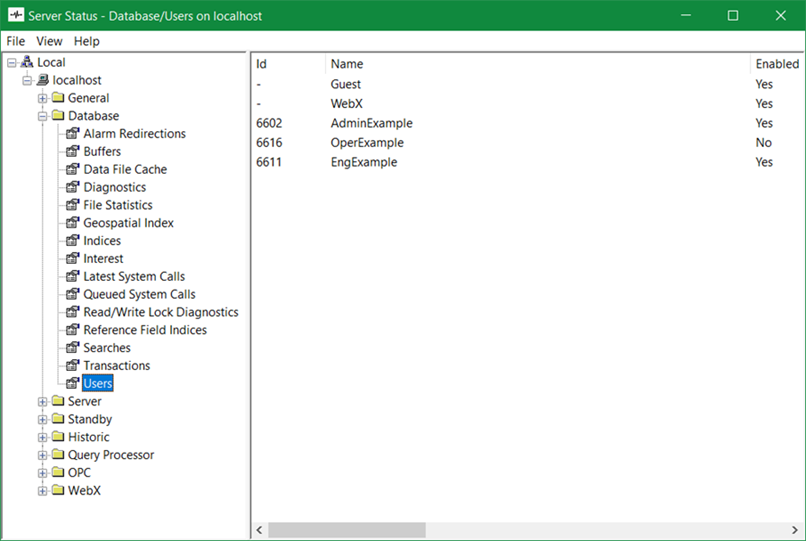
Task: Click the horizontal scrollbar thumb
Action: tap(346, 530)
